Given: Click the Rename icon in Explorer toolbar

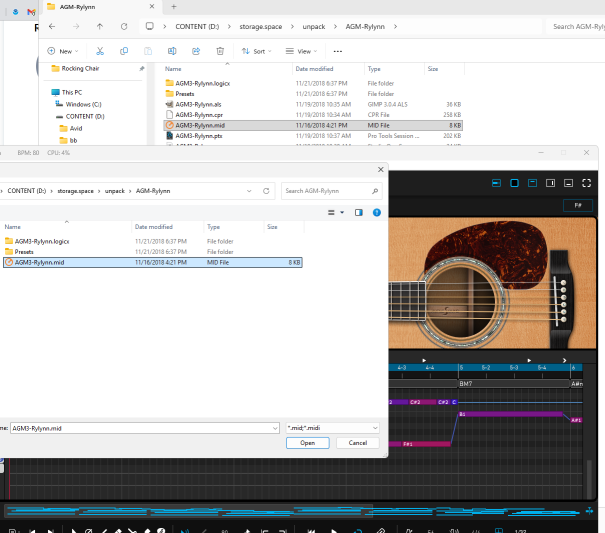Looking at the screenshot, I should [172, 51].
